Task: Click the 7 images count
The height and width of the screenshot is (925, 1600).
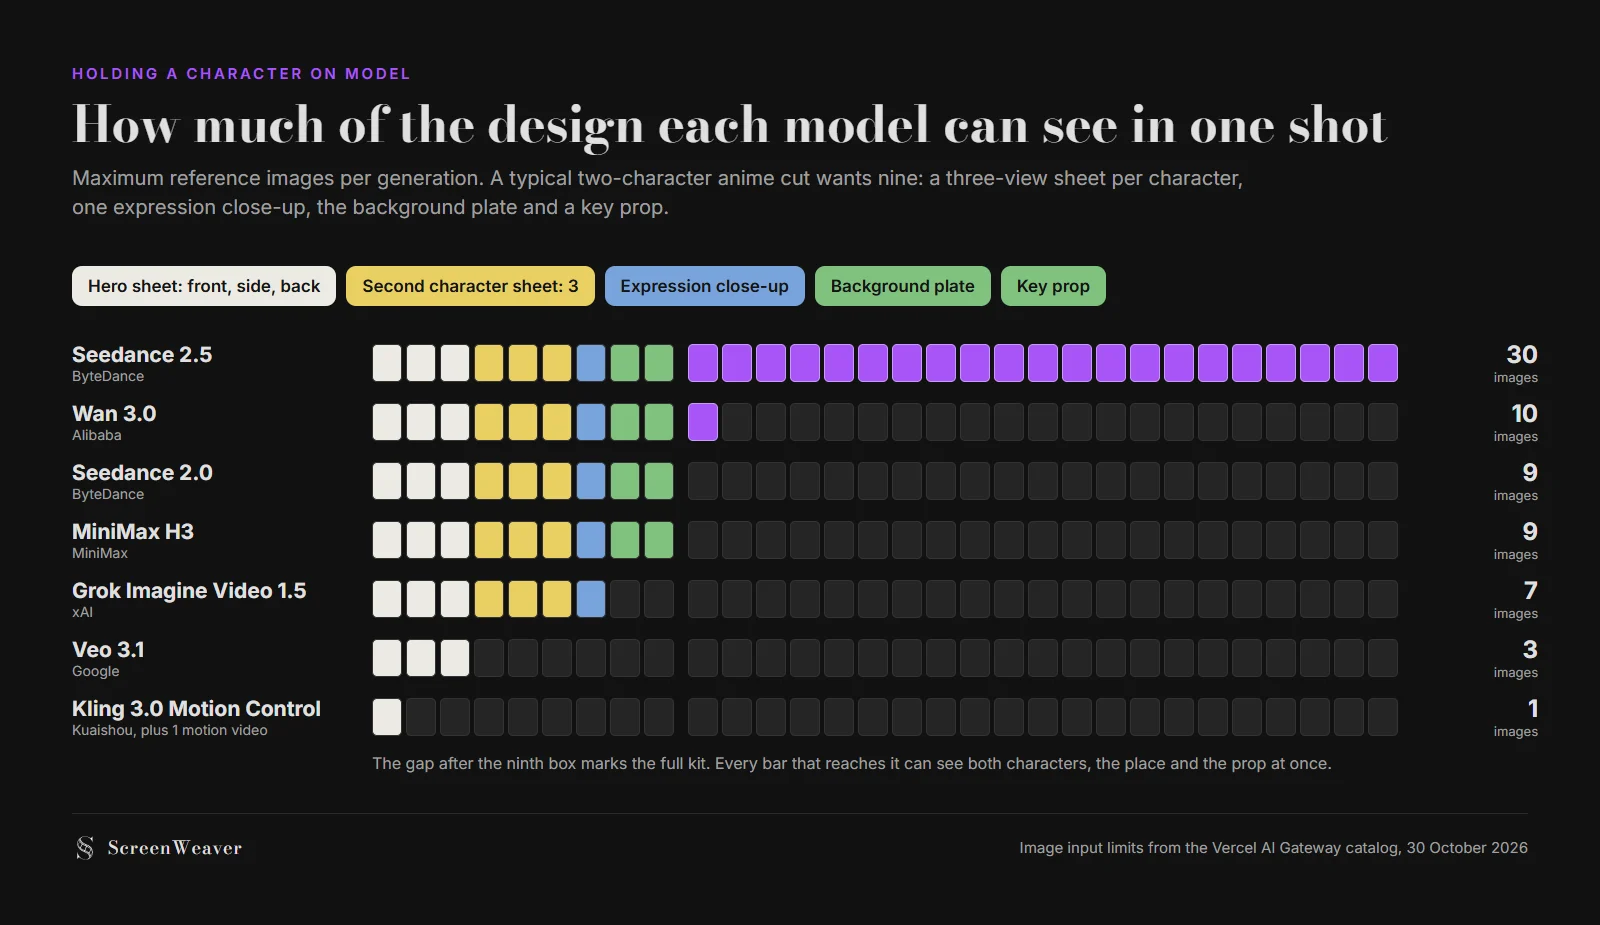Action: [x=1516, y=599]
